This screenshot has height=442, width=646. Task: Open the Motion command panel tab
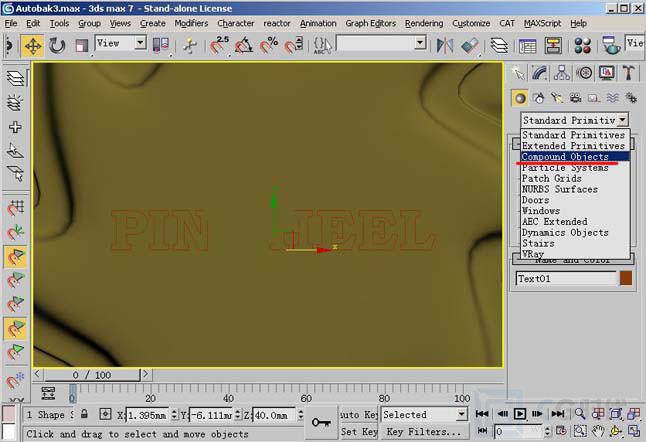pyautogui.click(x=584, y=73)
